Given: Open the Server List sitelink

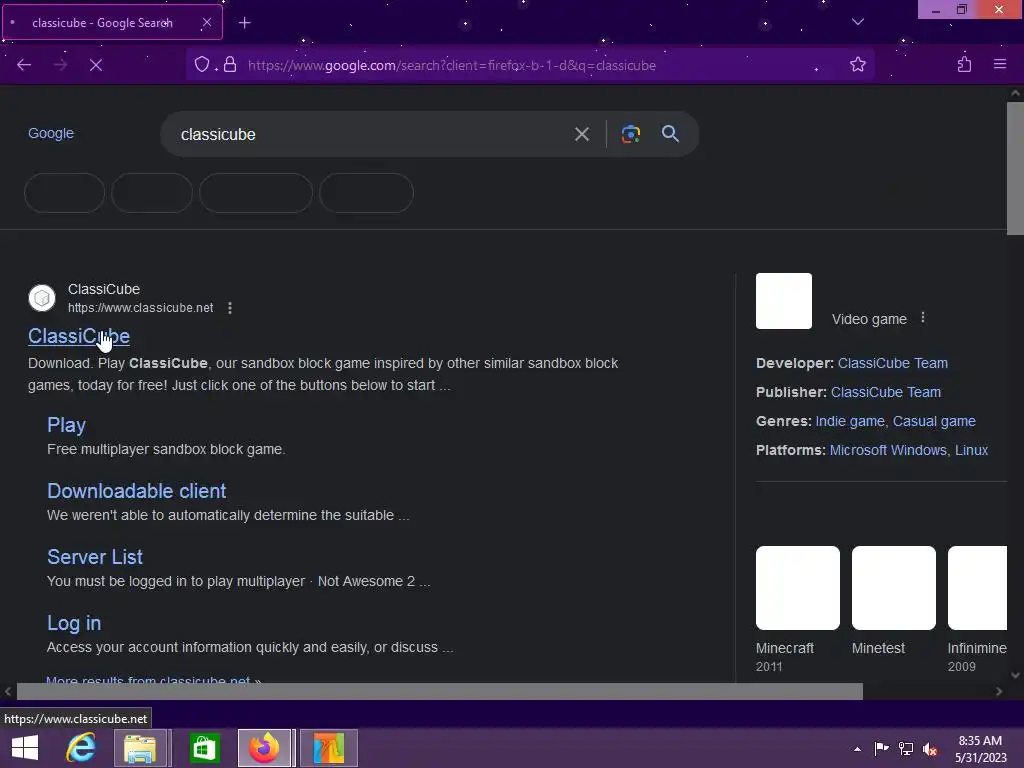Looking at the screenshot, I should tap(95, 557).
